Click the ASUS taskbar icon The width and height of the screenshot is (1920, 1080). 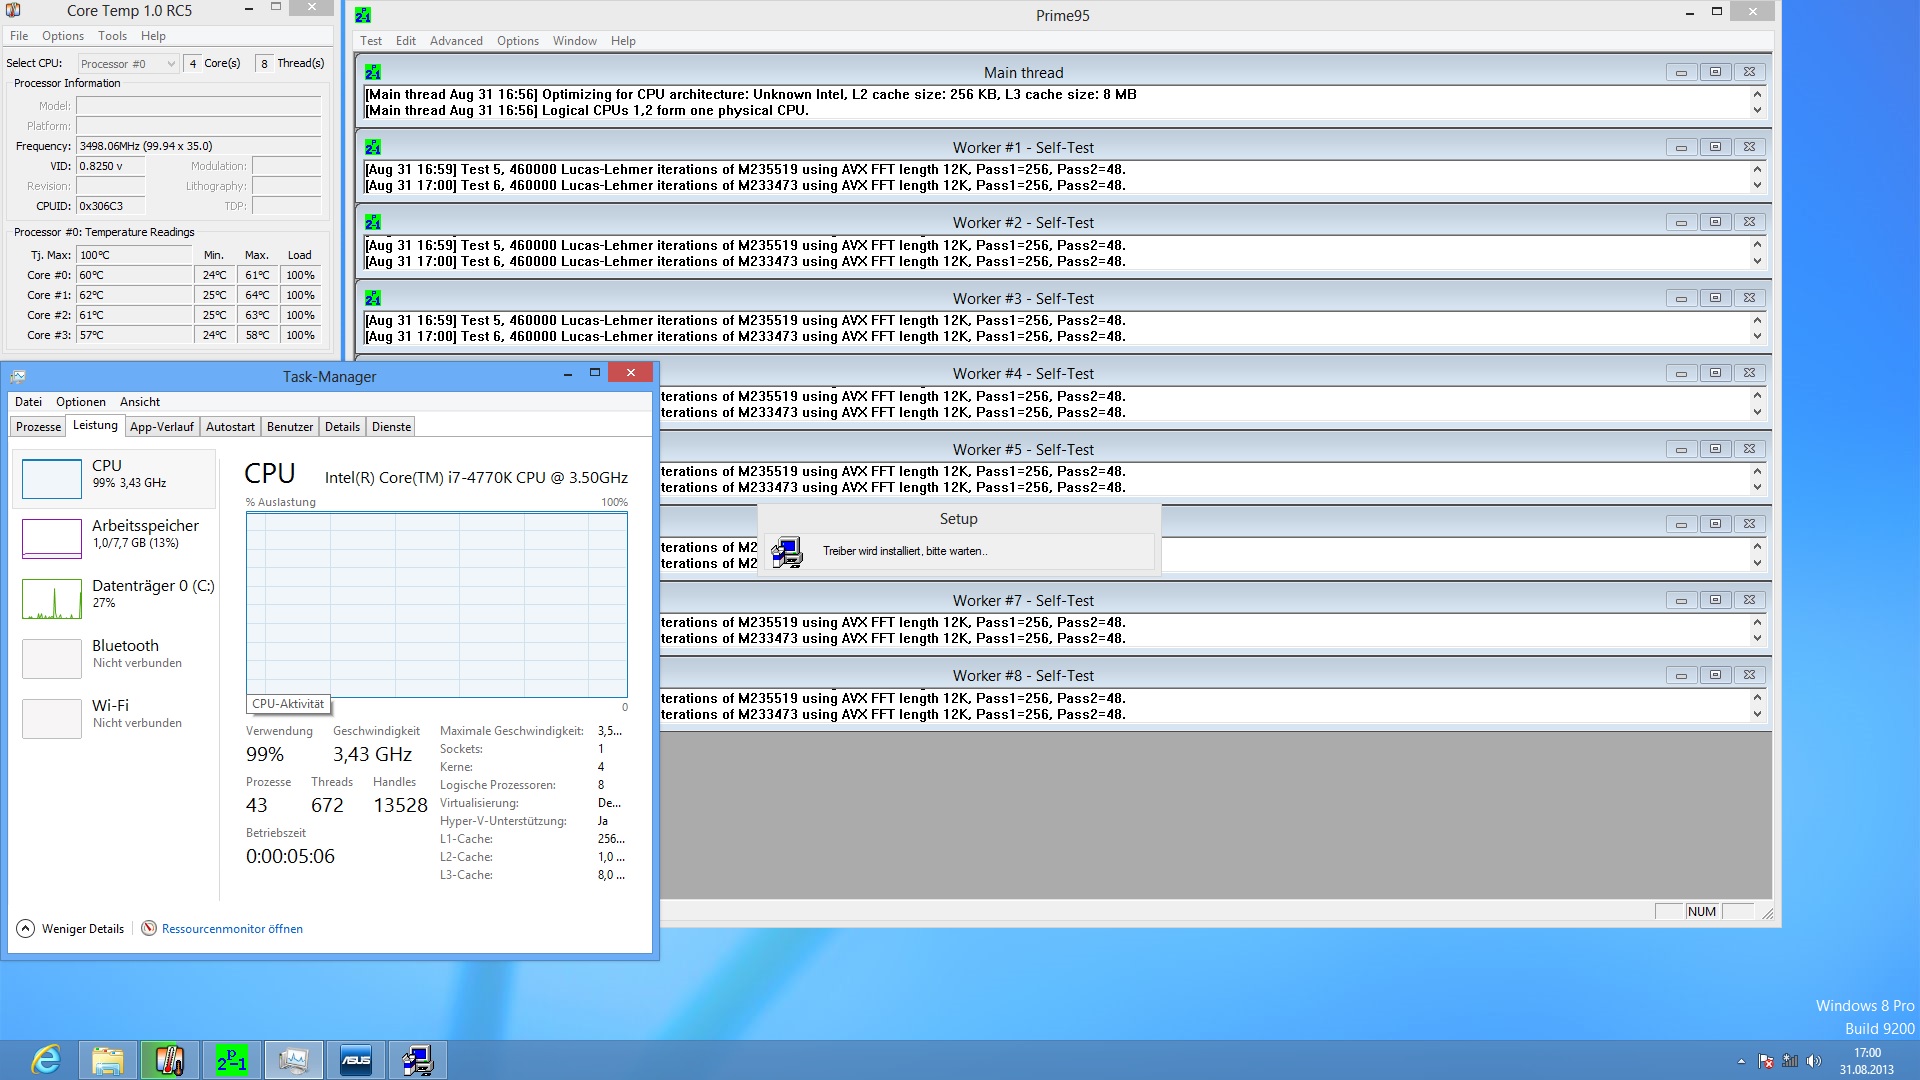(356, 1060)
